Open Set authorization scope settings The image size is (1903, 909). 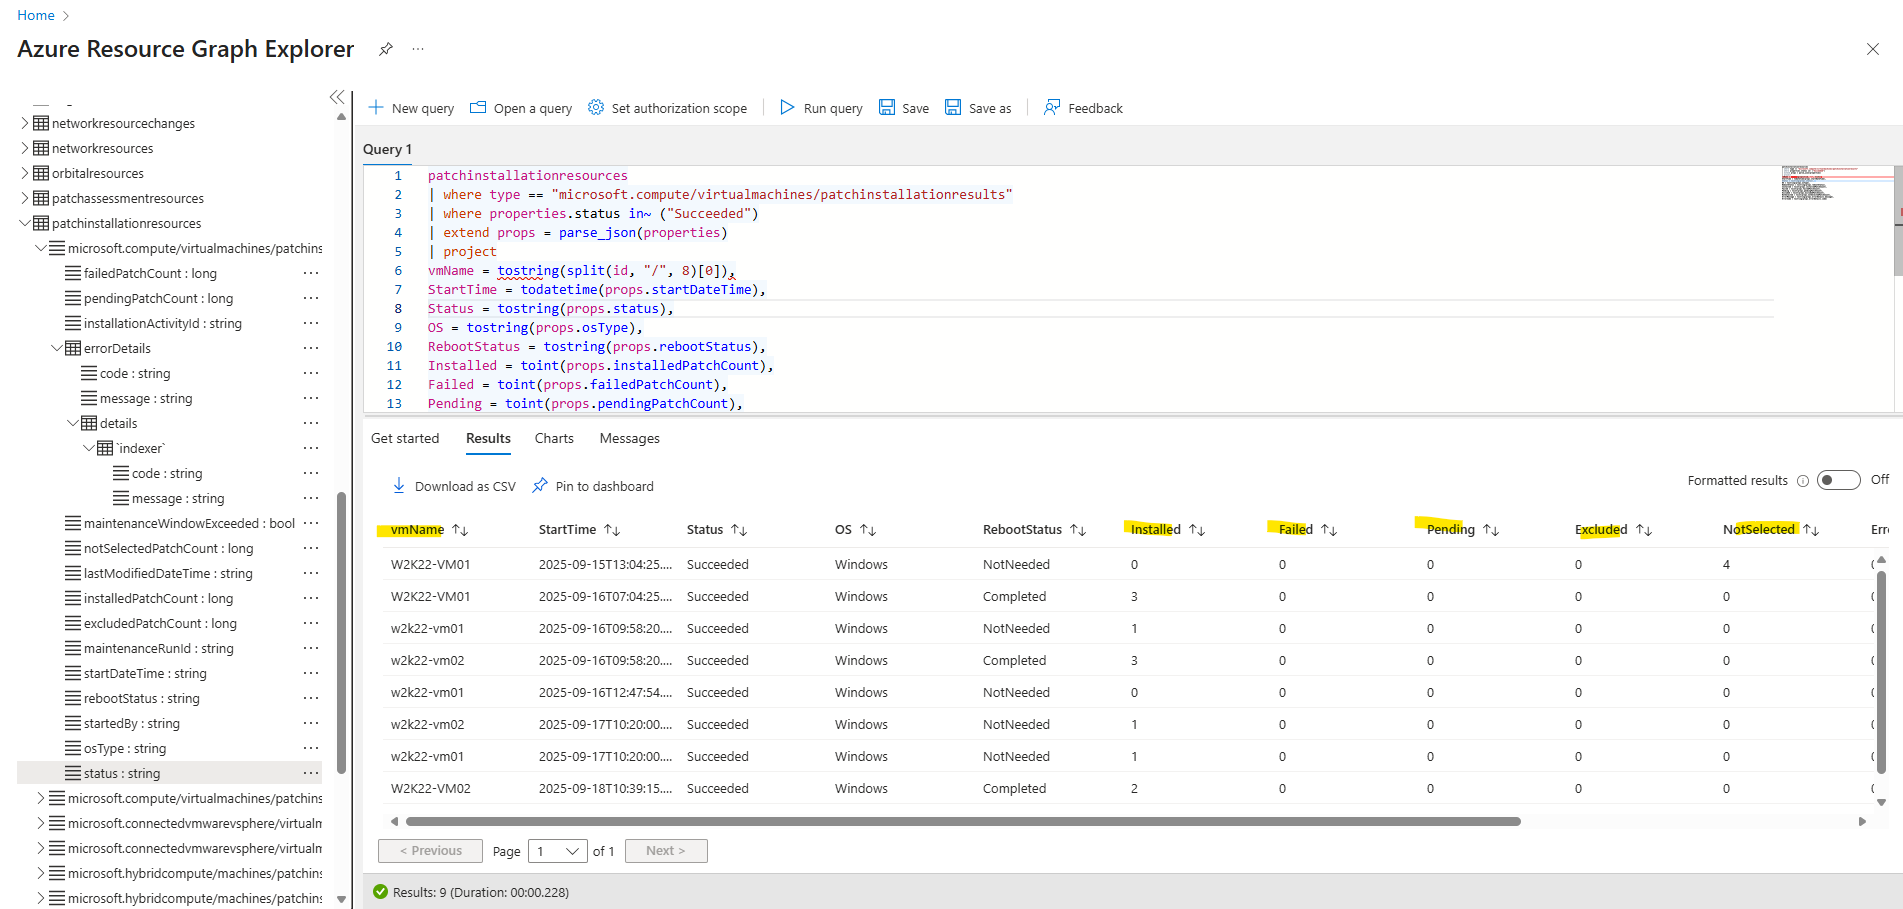tap(667, 108)
